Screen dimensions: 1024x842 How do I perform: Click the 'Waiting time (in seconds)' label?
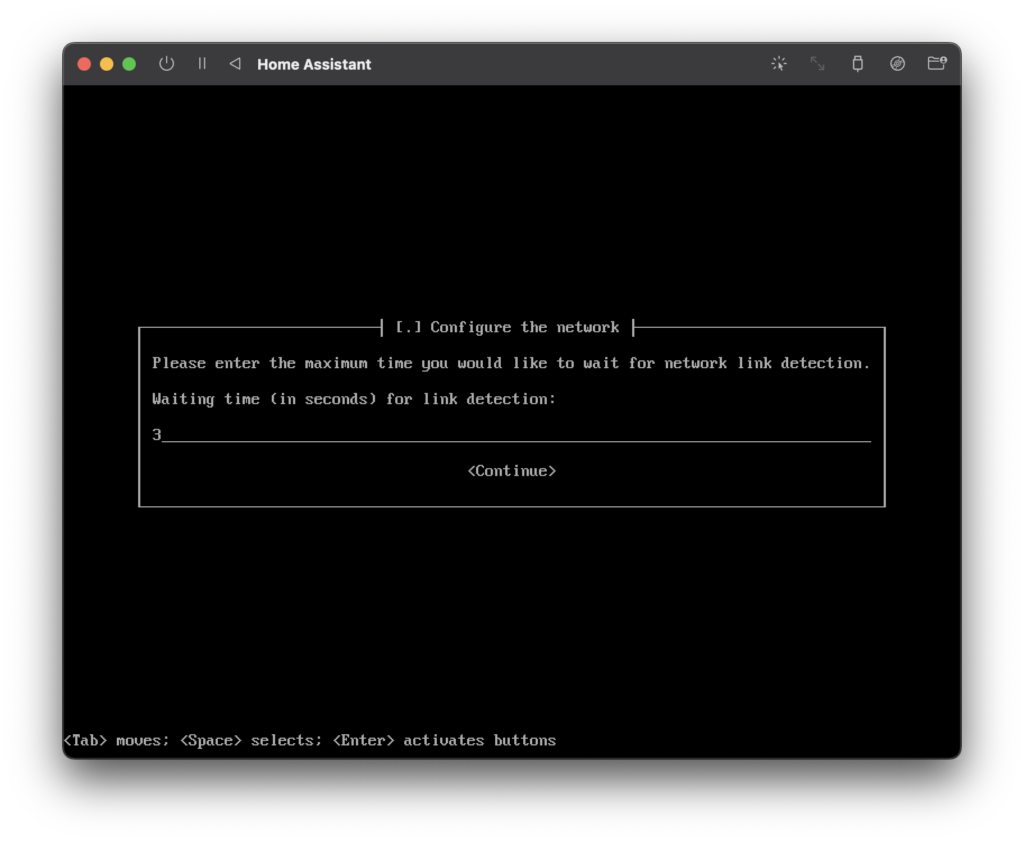[x=354, y=399]
